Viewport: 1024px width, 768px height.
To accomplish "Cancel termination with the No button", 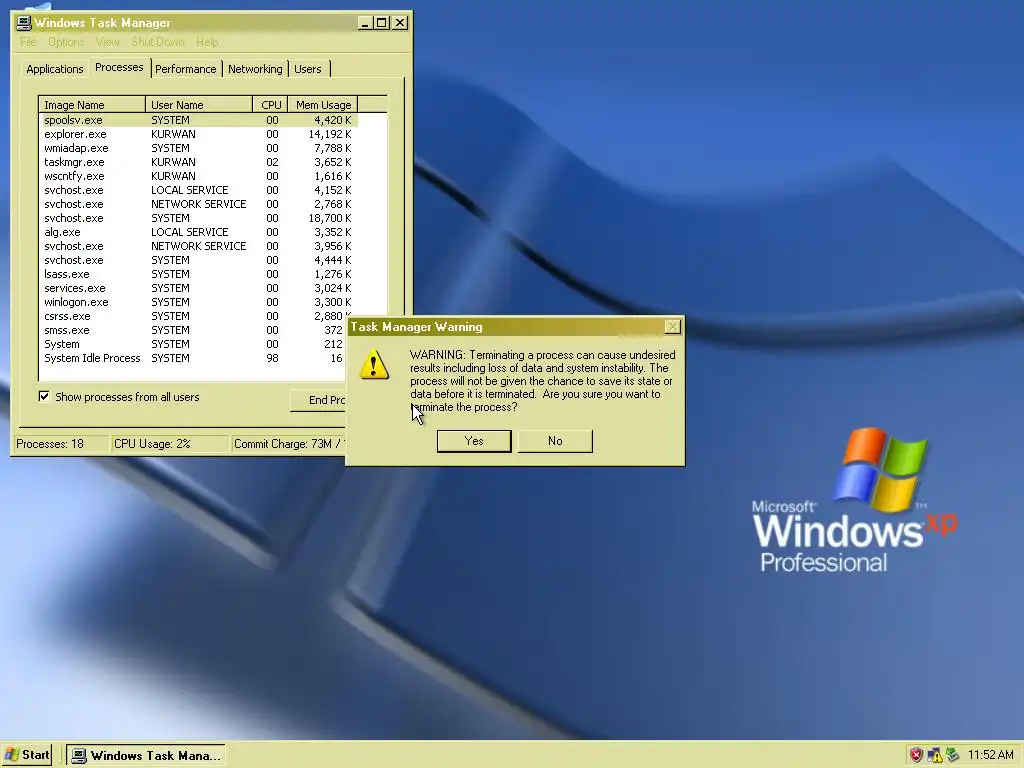I will (x=555, y=441).
